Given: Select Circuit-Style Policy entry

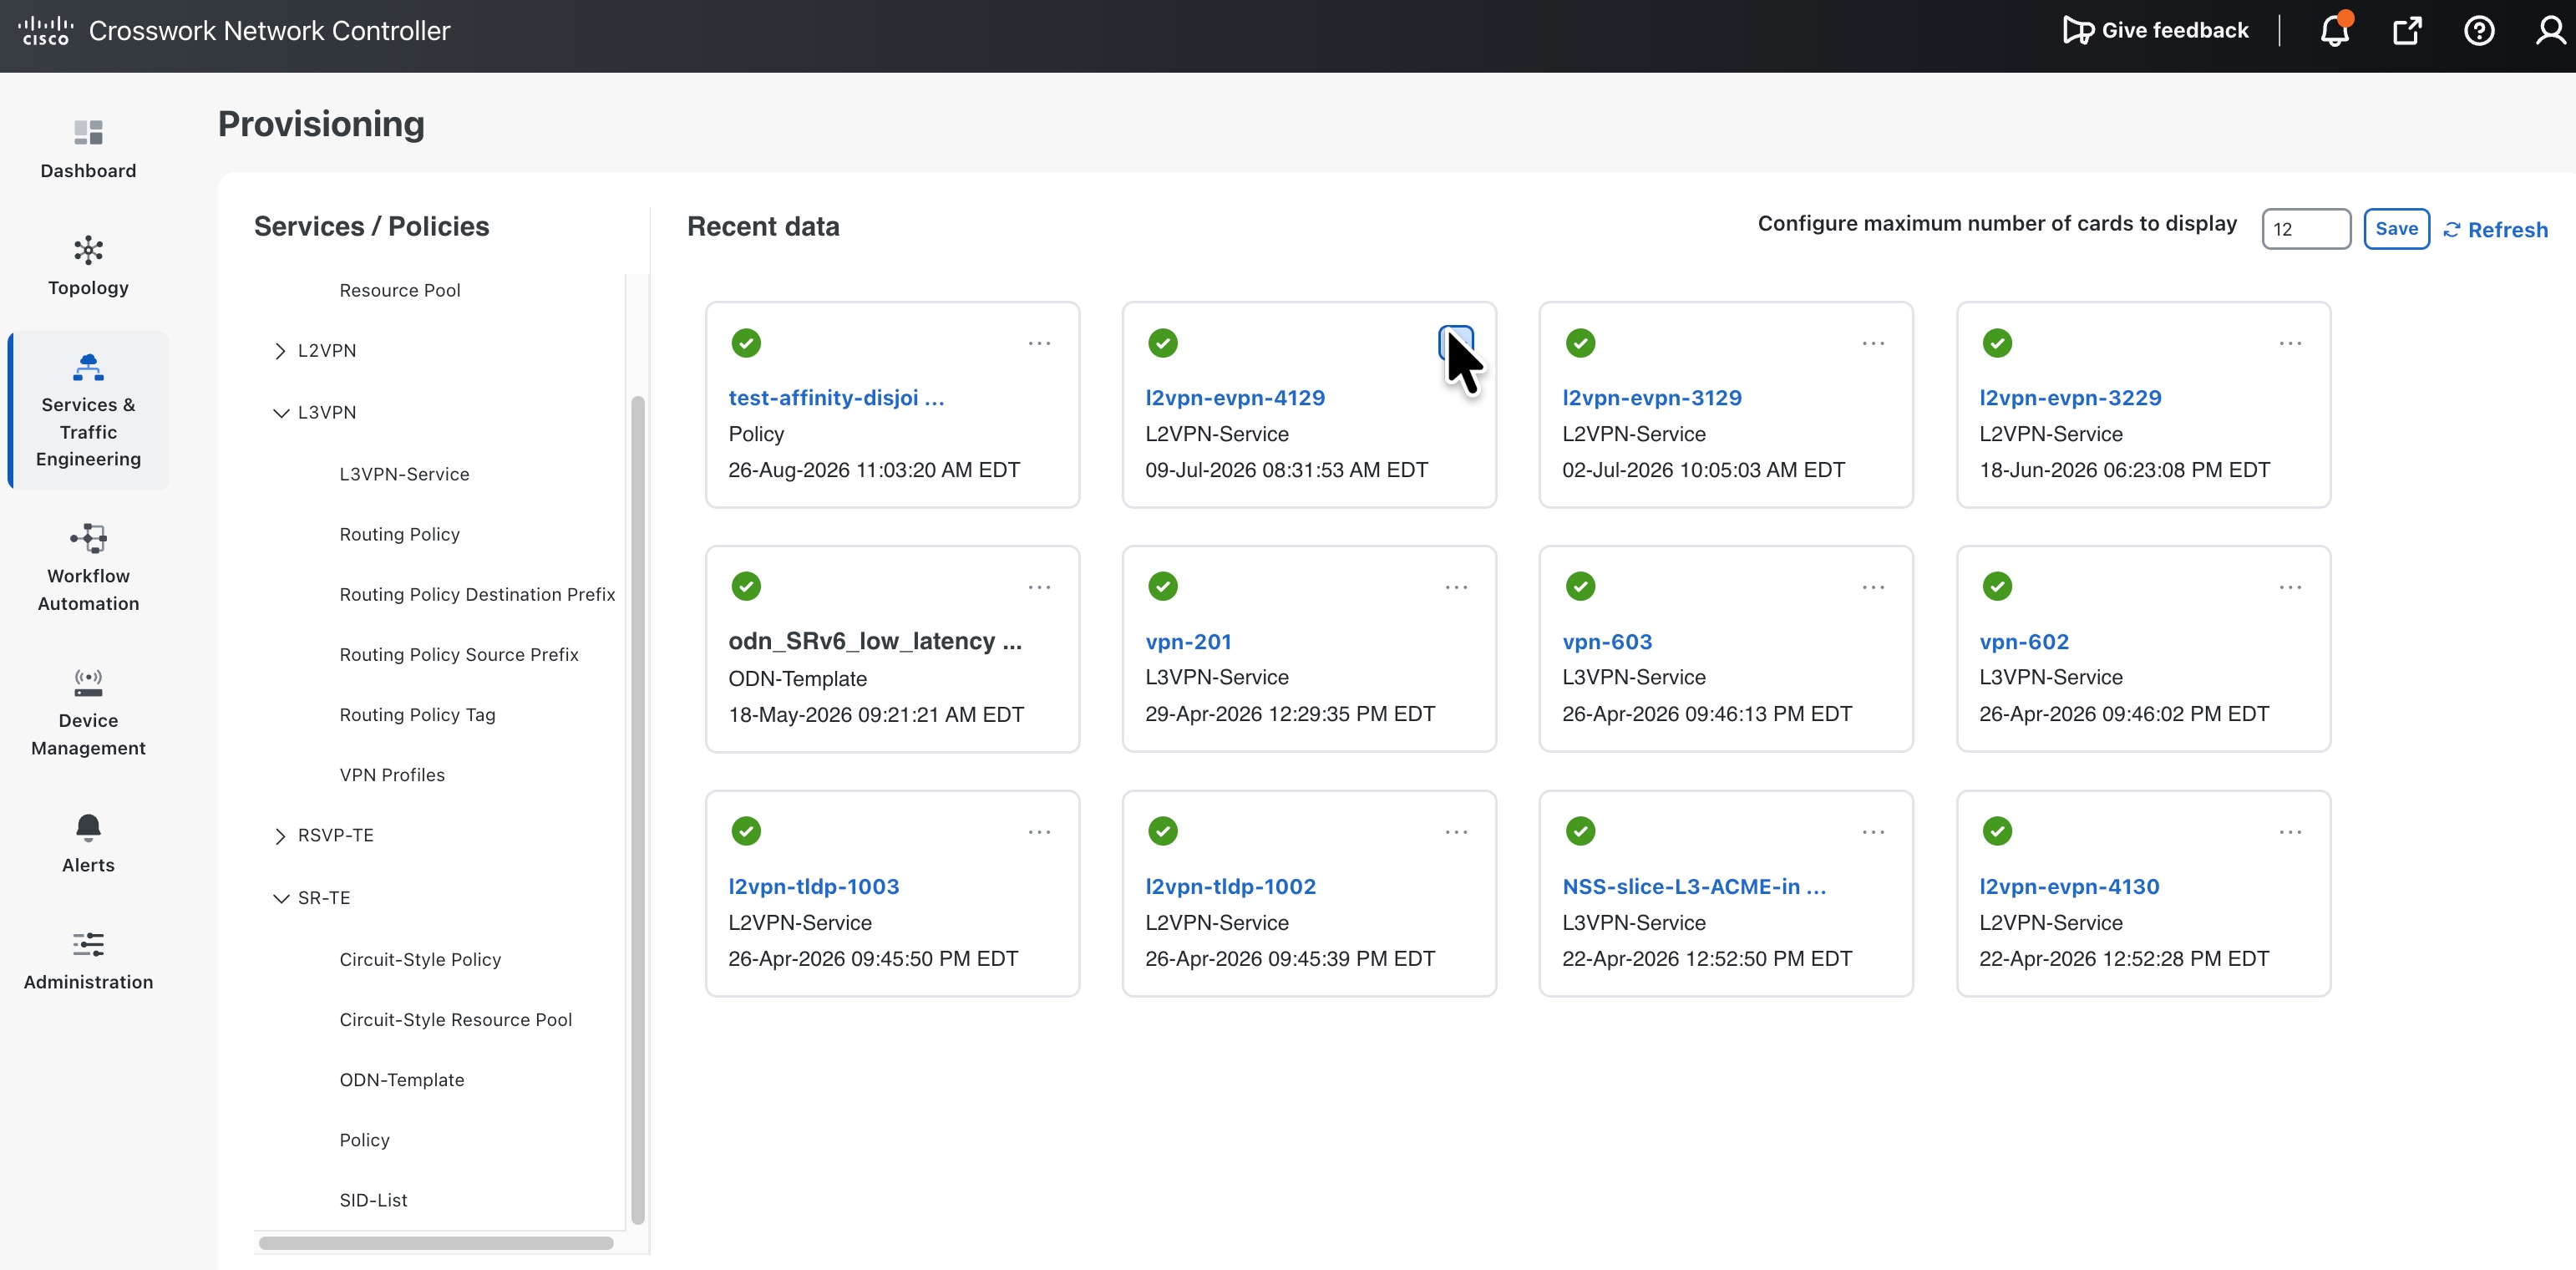Looking at the screenshot, I should pyautogui.click(x=420, y=960).
